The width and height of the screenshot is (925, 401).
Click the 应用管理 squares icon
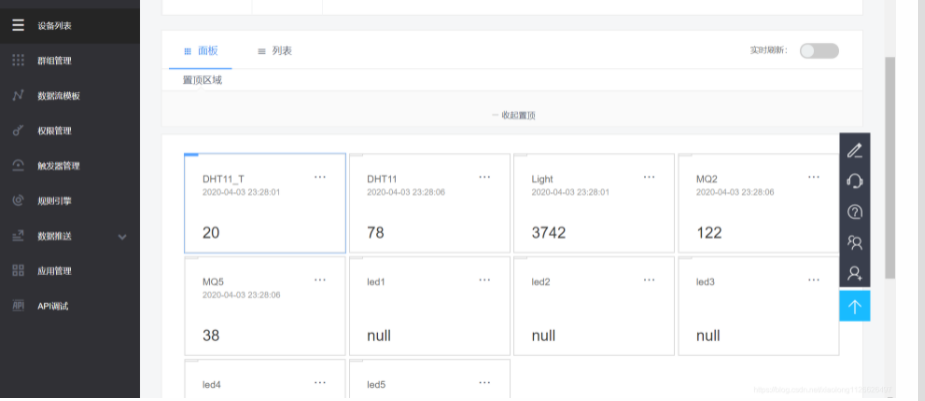pos(18,271)
